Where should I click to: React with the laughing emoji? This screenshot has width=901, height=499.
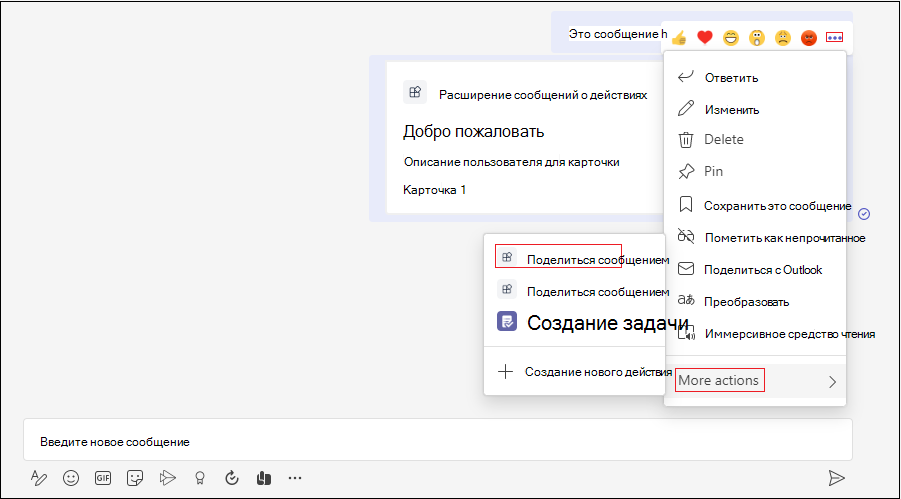tap(730, 38)
